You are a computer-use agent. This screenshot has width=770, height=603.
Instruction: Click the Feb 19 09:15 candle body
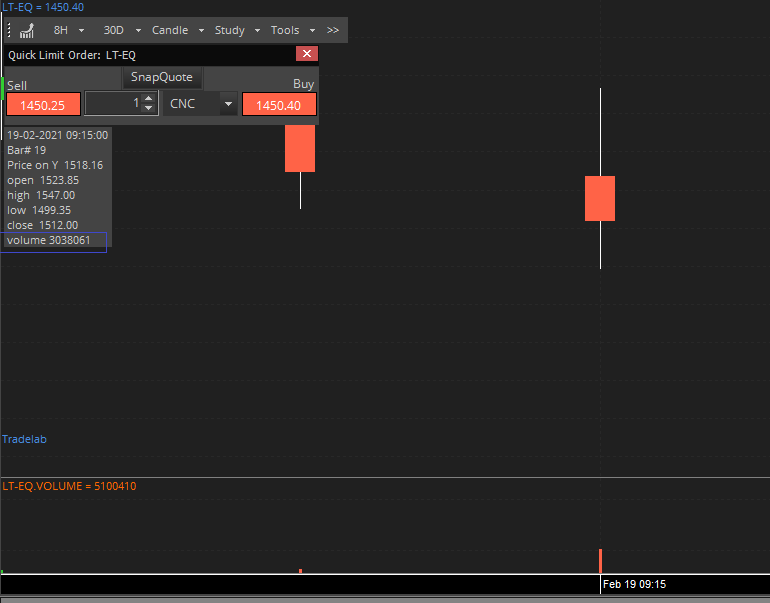[x=600, y=198]
